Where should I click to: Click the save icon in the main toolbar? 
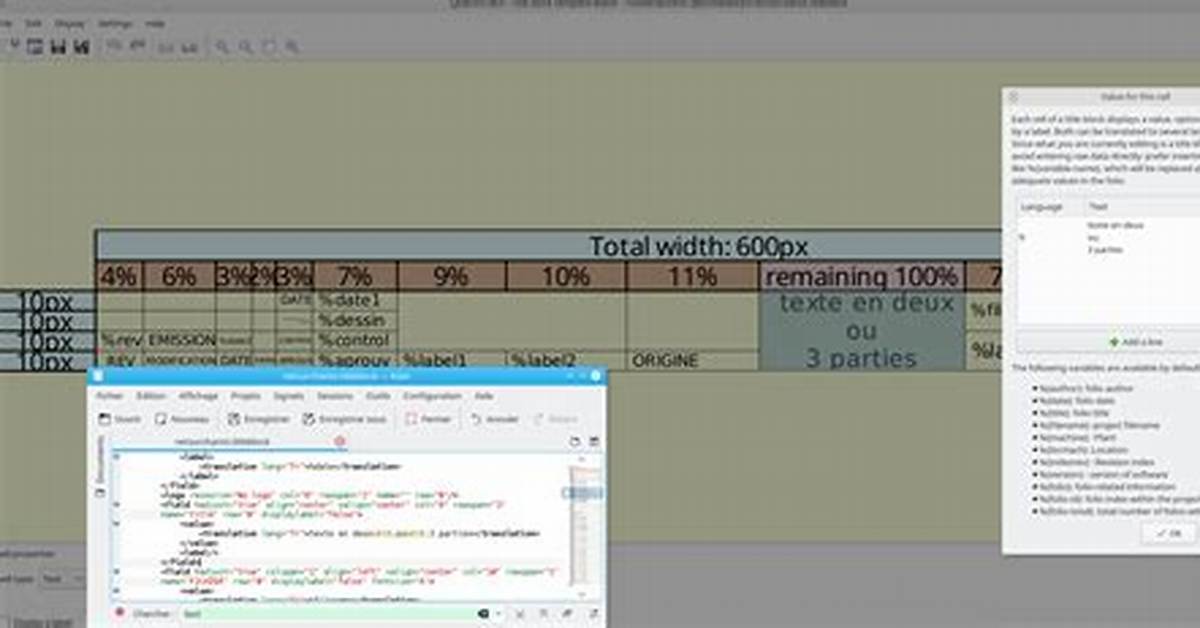tap(60, 47)
